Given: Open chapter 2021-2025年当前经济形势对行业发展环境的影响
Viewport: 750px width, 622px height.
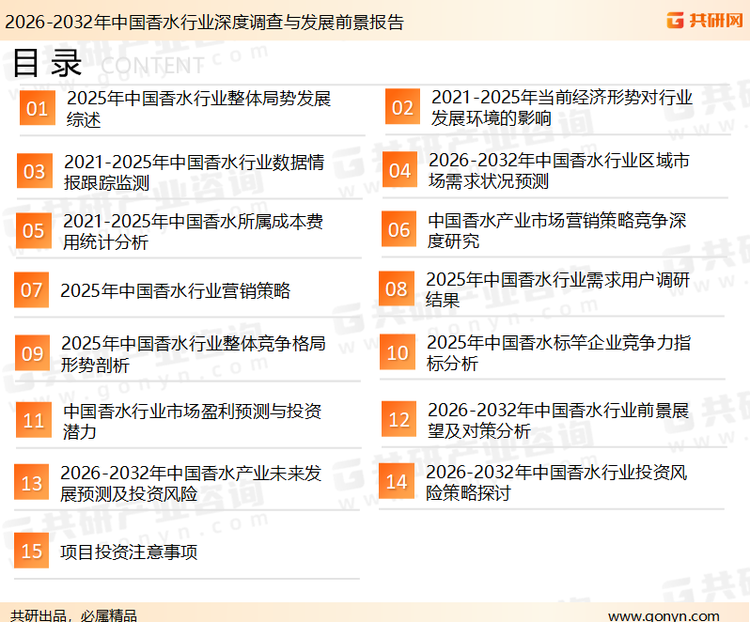Looking at the screenshot, I should [562, 108].
